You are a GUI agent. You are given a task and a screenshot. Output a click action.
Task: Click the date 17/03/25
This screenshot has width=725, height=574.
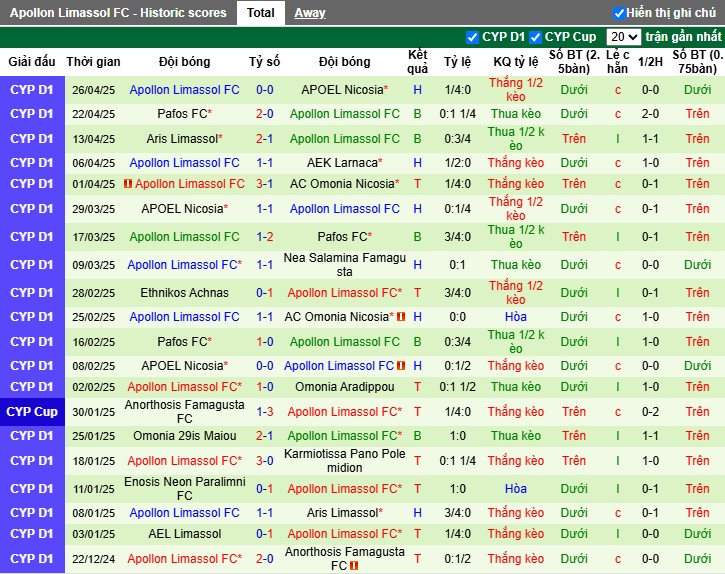(x=93, y=237)
